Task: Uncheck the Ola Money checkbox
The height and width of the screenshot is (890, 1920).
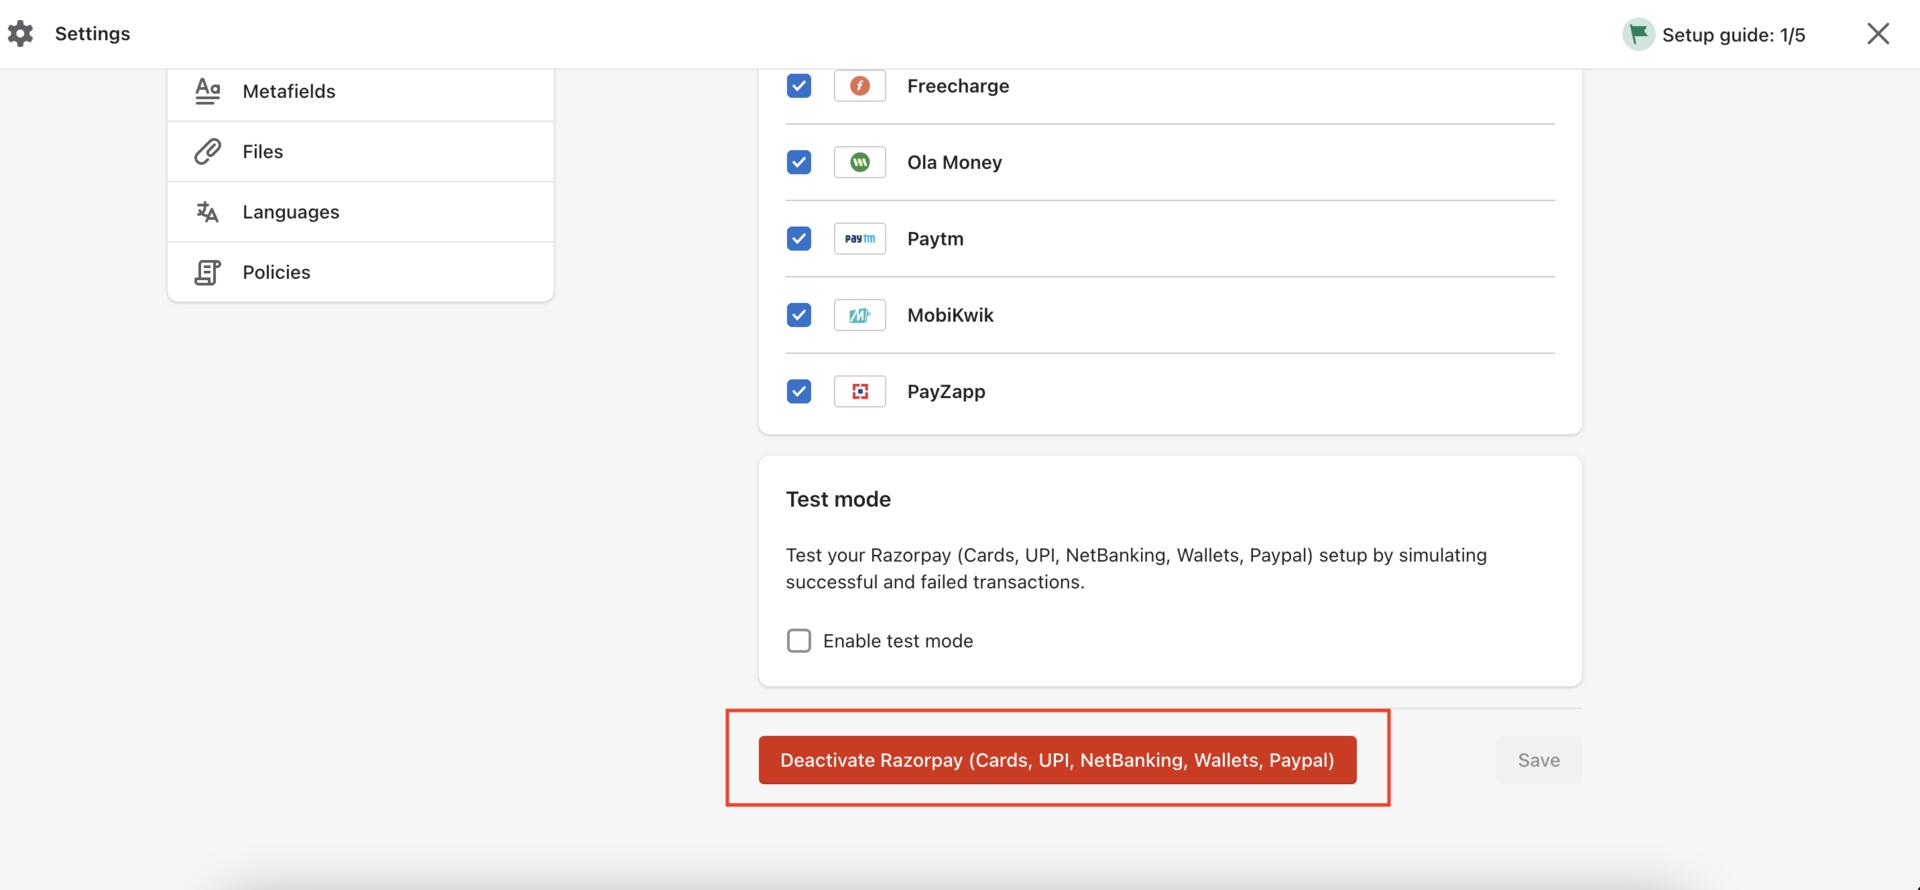Action: coord(799,162)
